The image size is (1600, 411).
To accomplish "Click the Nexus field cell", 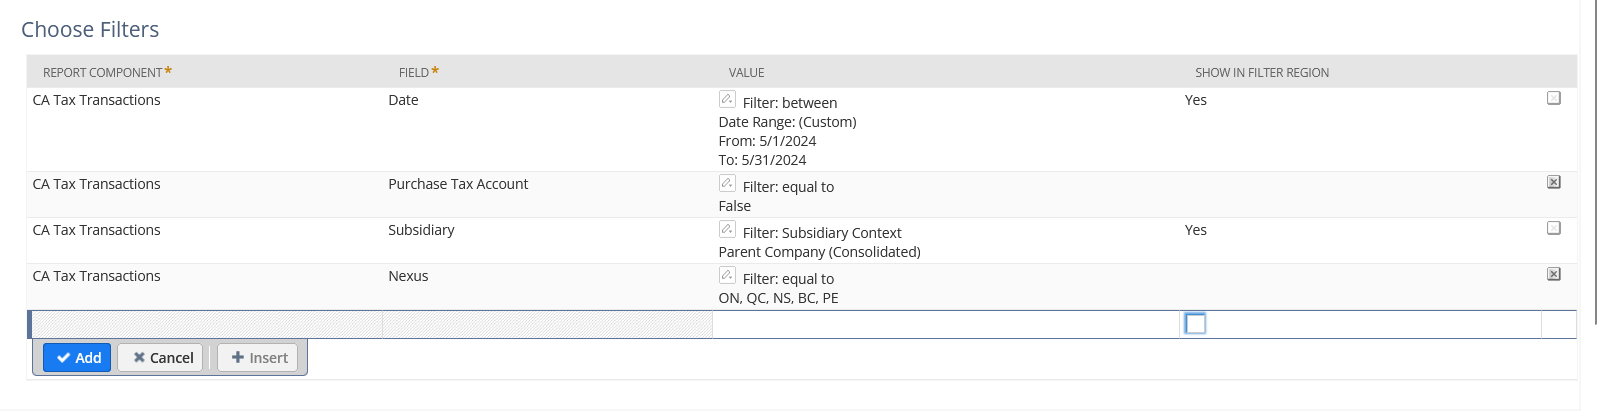I will click(408, 276).
